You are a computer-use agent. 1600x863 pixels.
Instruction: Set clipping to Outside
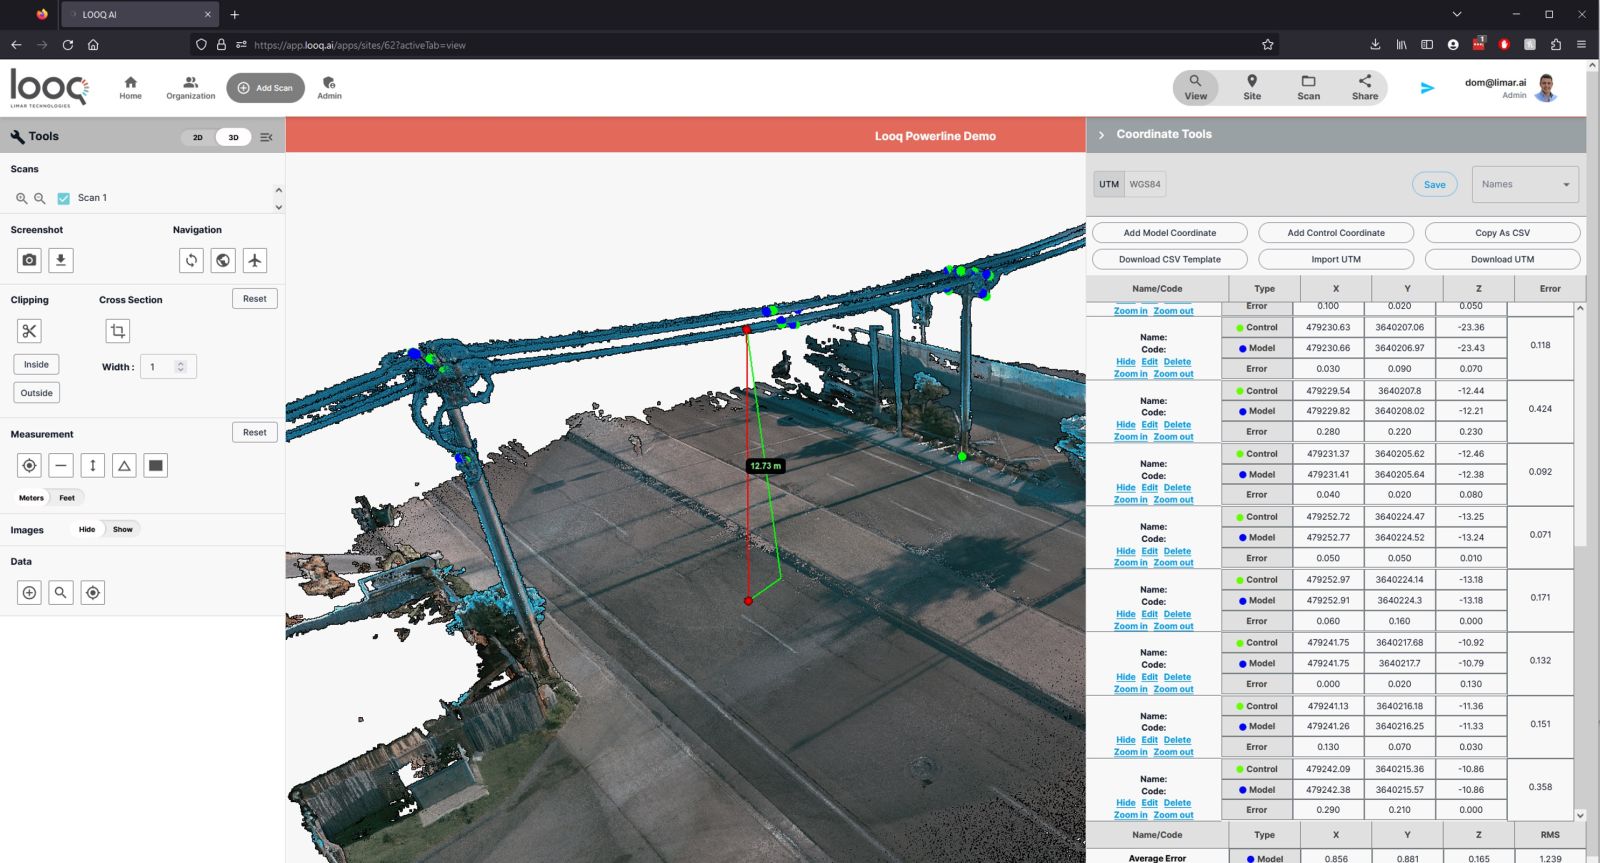tap(37, 393)
